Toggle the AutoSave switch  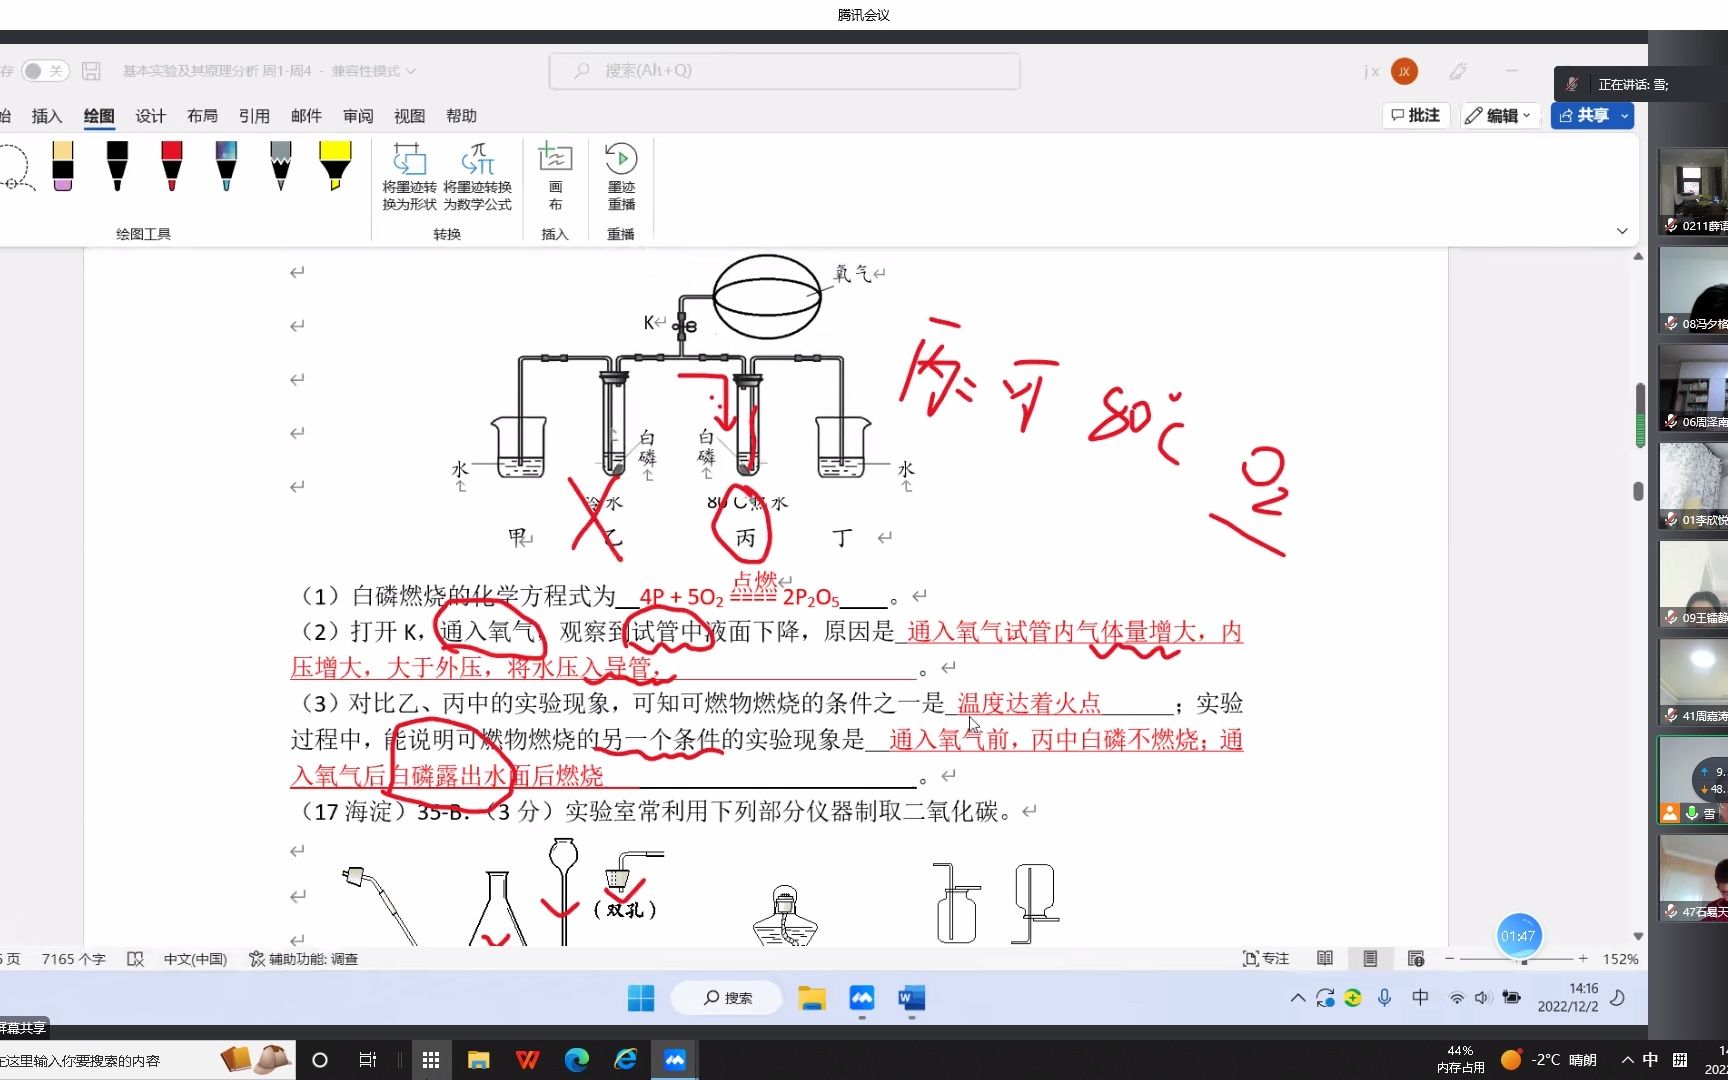(x=45, y=71)
